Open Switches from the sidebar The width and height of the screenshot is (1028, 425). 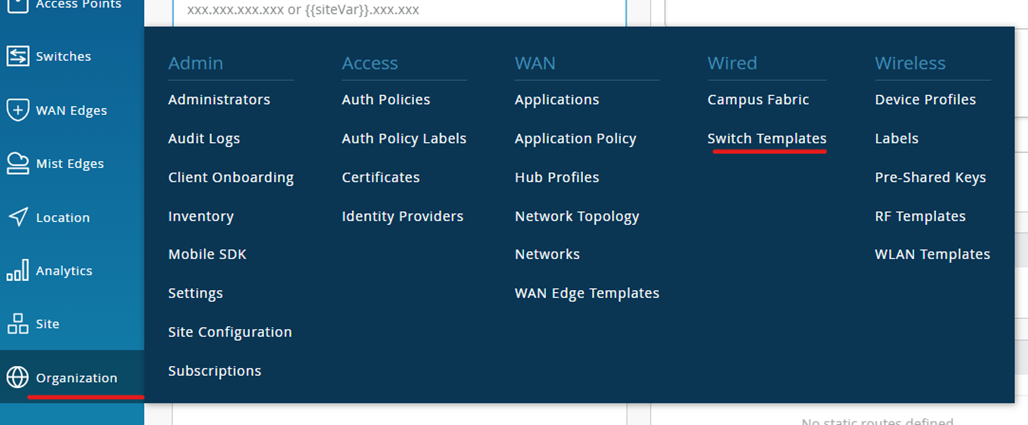64,56
